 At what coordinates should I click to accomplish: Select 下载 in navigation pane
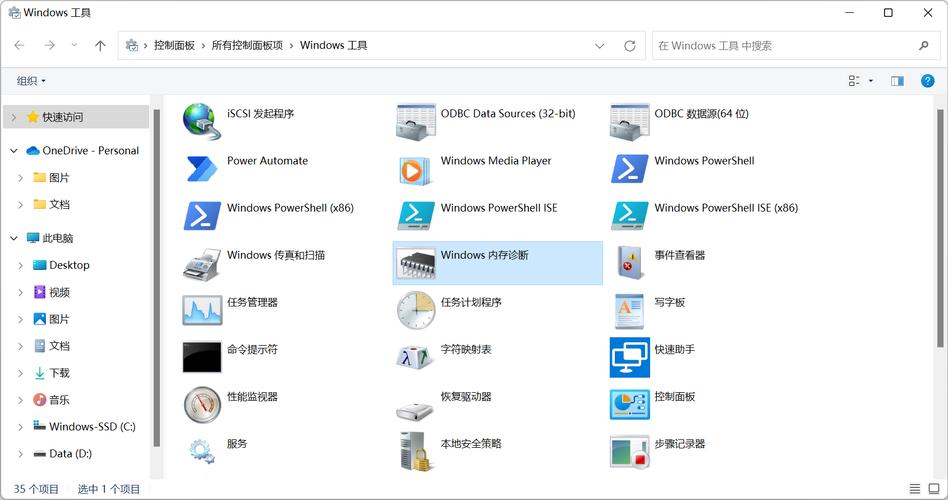[x=59, y=373]
